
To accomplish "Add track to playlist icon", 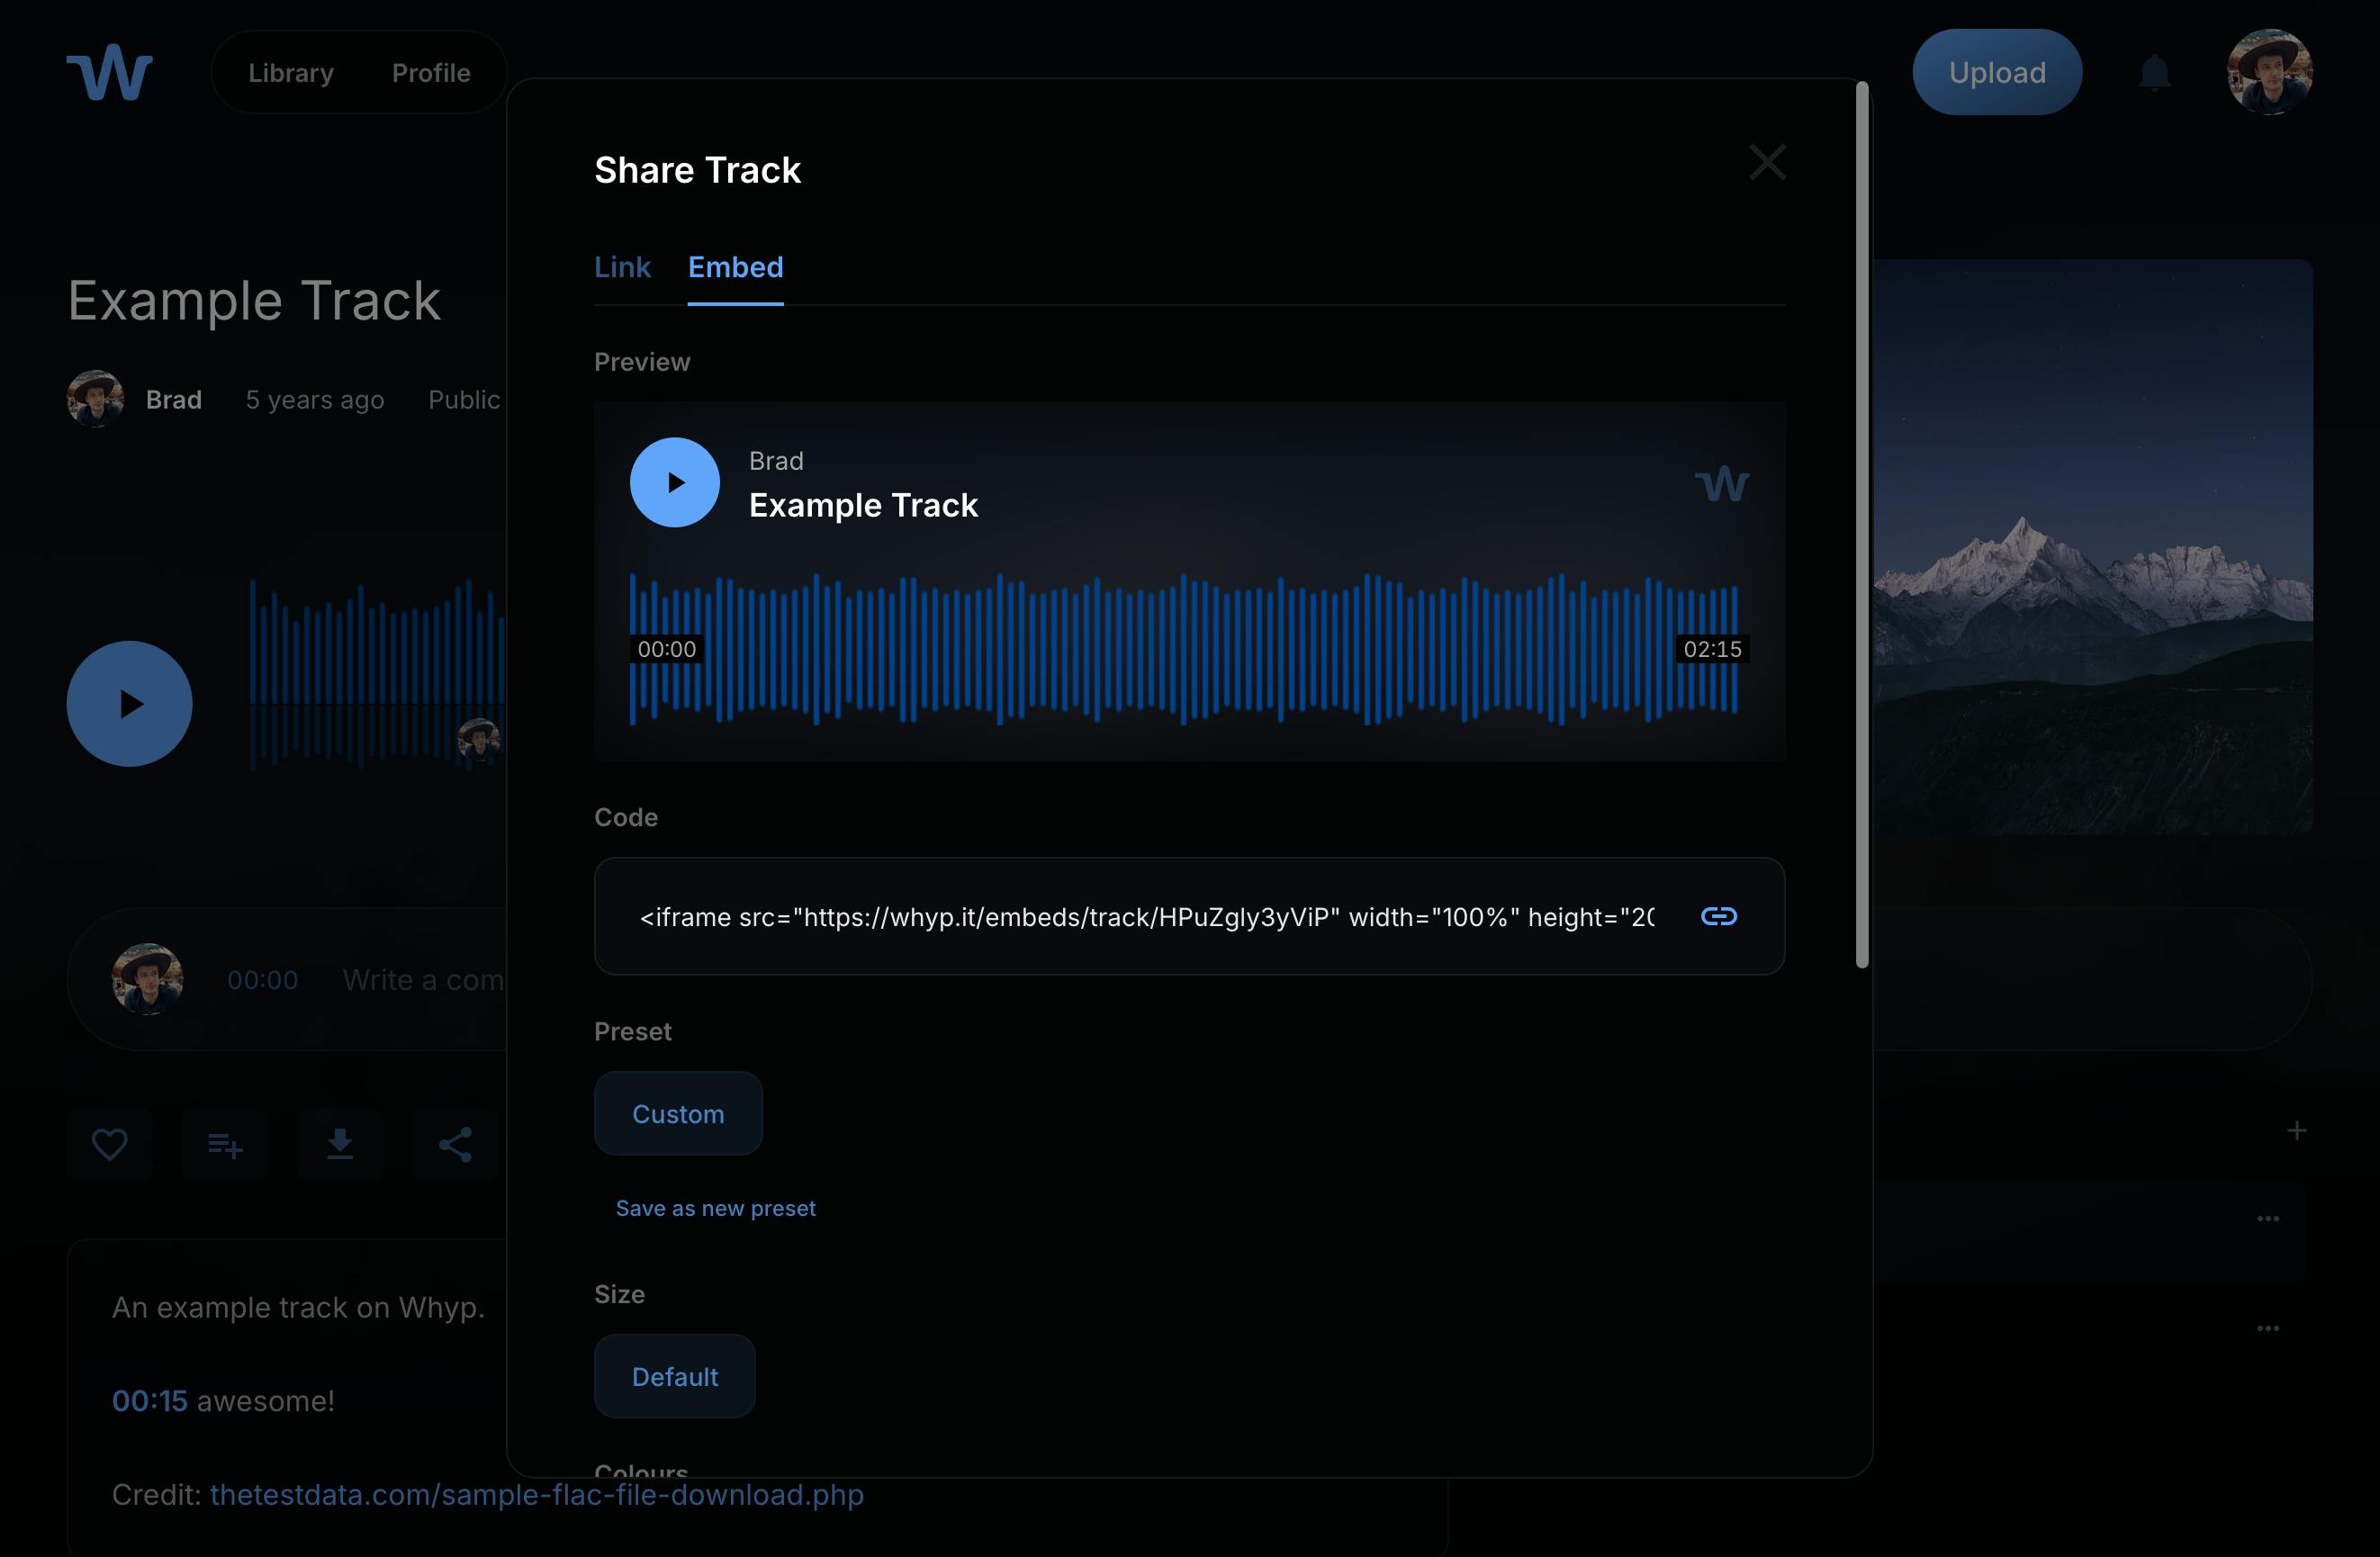I will (225, 1144).
